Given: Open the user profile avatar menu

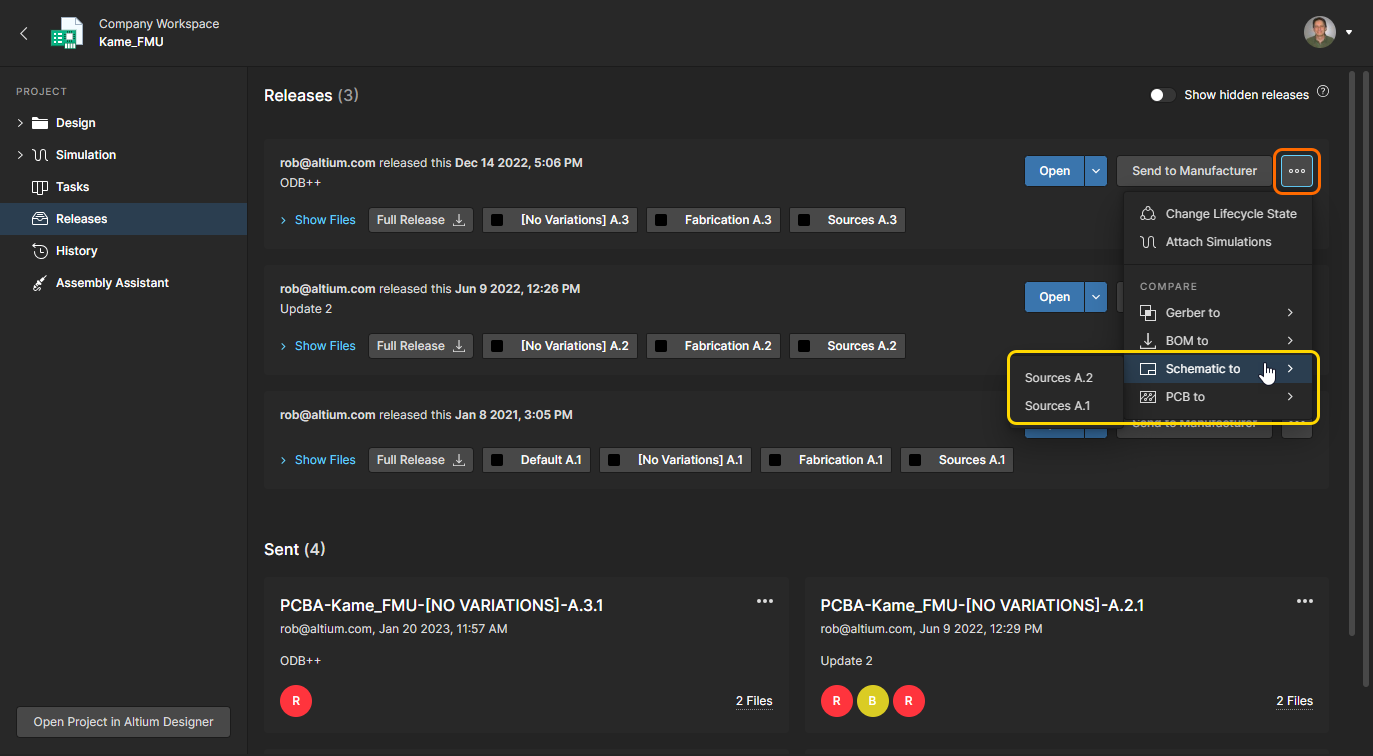Looking at the screenshot, I should point(1319,32).
